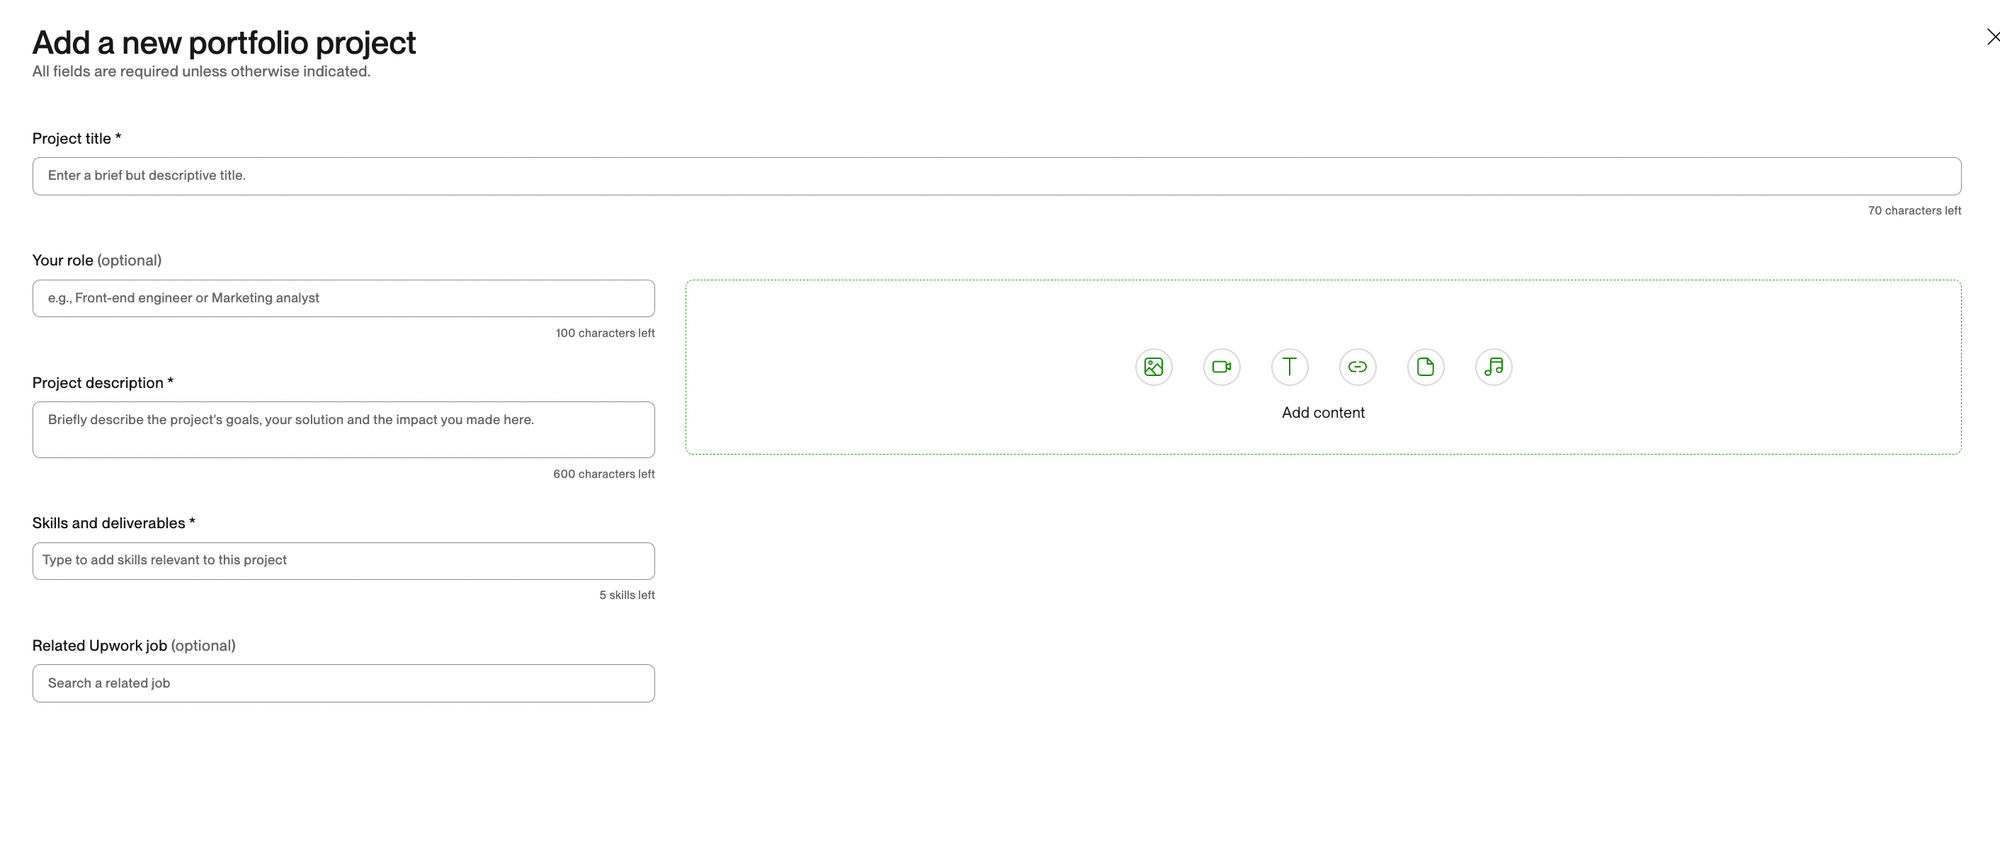Click the "Project description *" label
The height and width of the screenshot is (861, 2000).
coord(102,383)
